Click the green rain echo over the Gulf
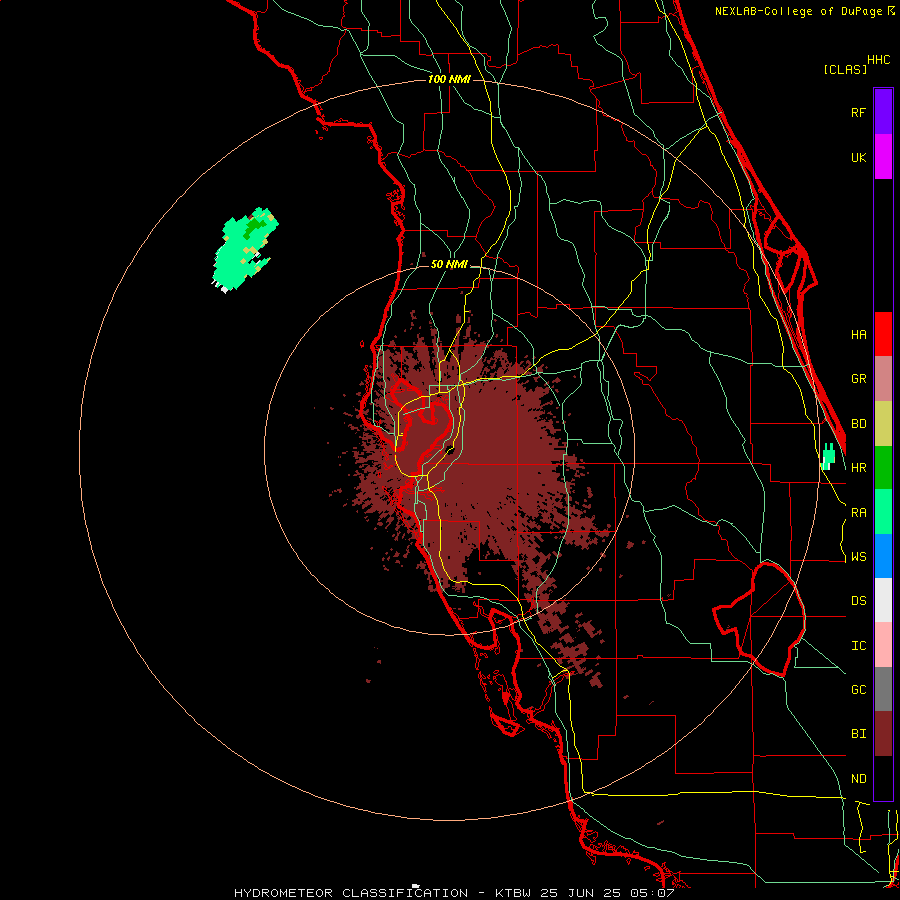The width and height of the screenshot is (900, 900). (x=242, y=250)
